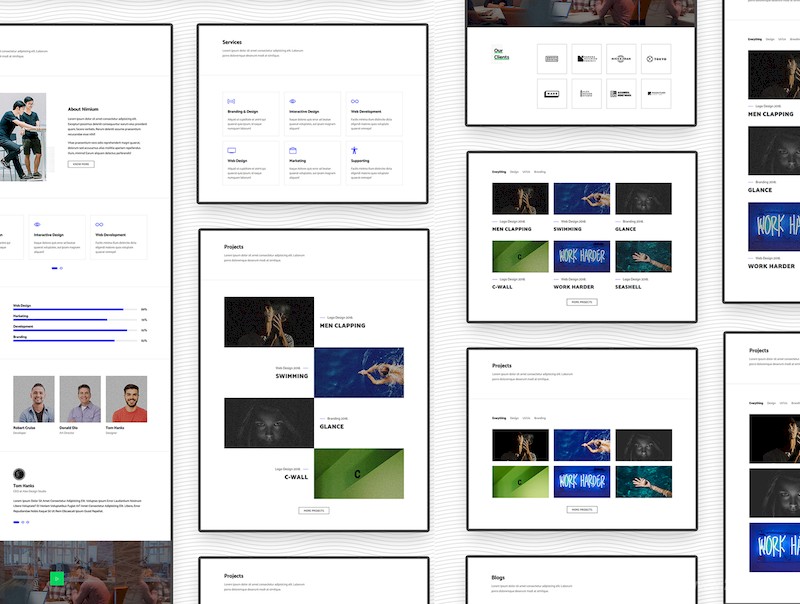This screenshot has width=800, height=604.
Task: Select Everything filter tab above titled project grid
Action: (499, 172)
